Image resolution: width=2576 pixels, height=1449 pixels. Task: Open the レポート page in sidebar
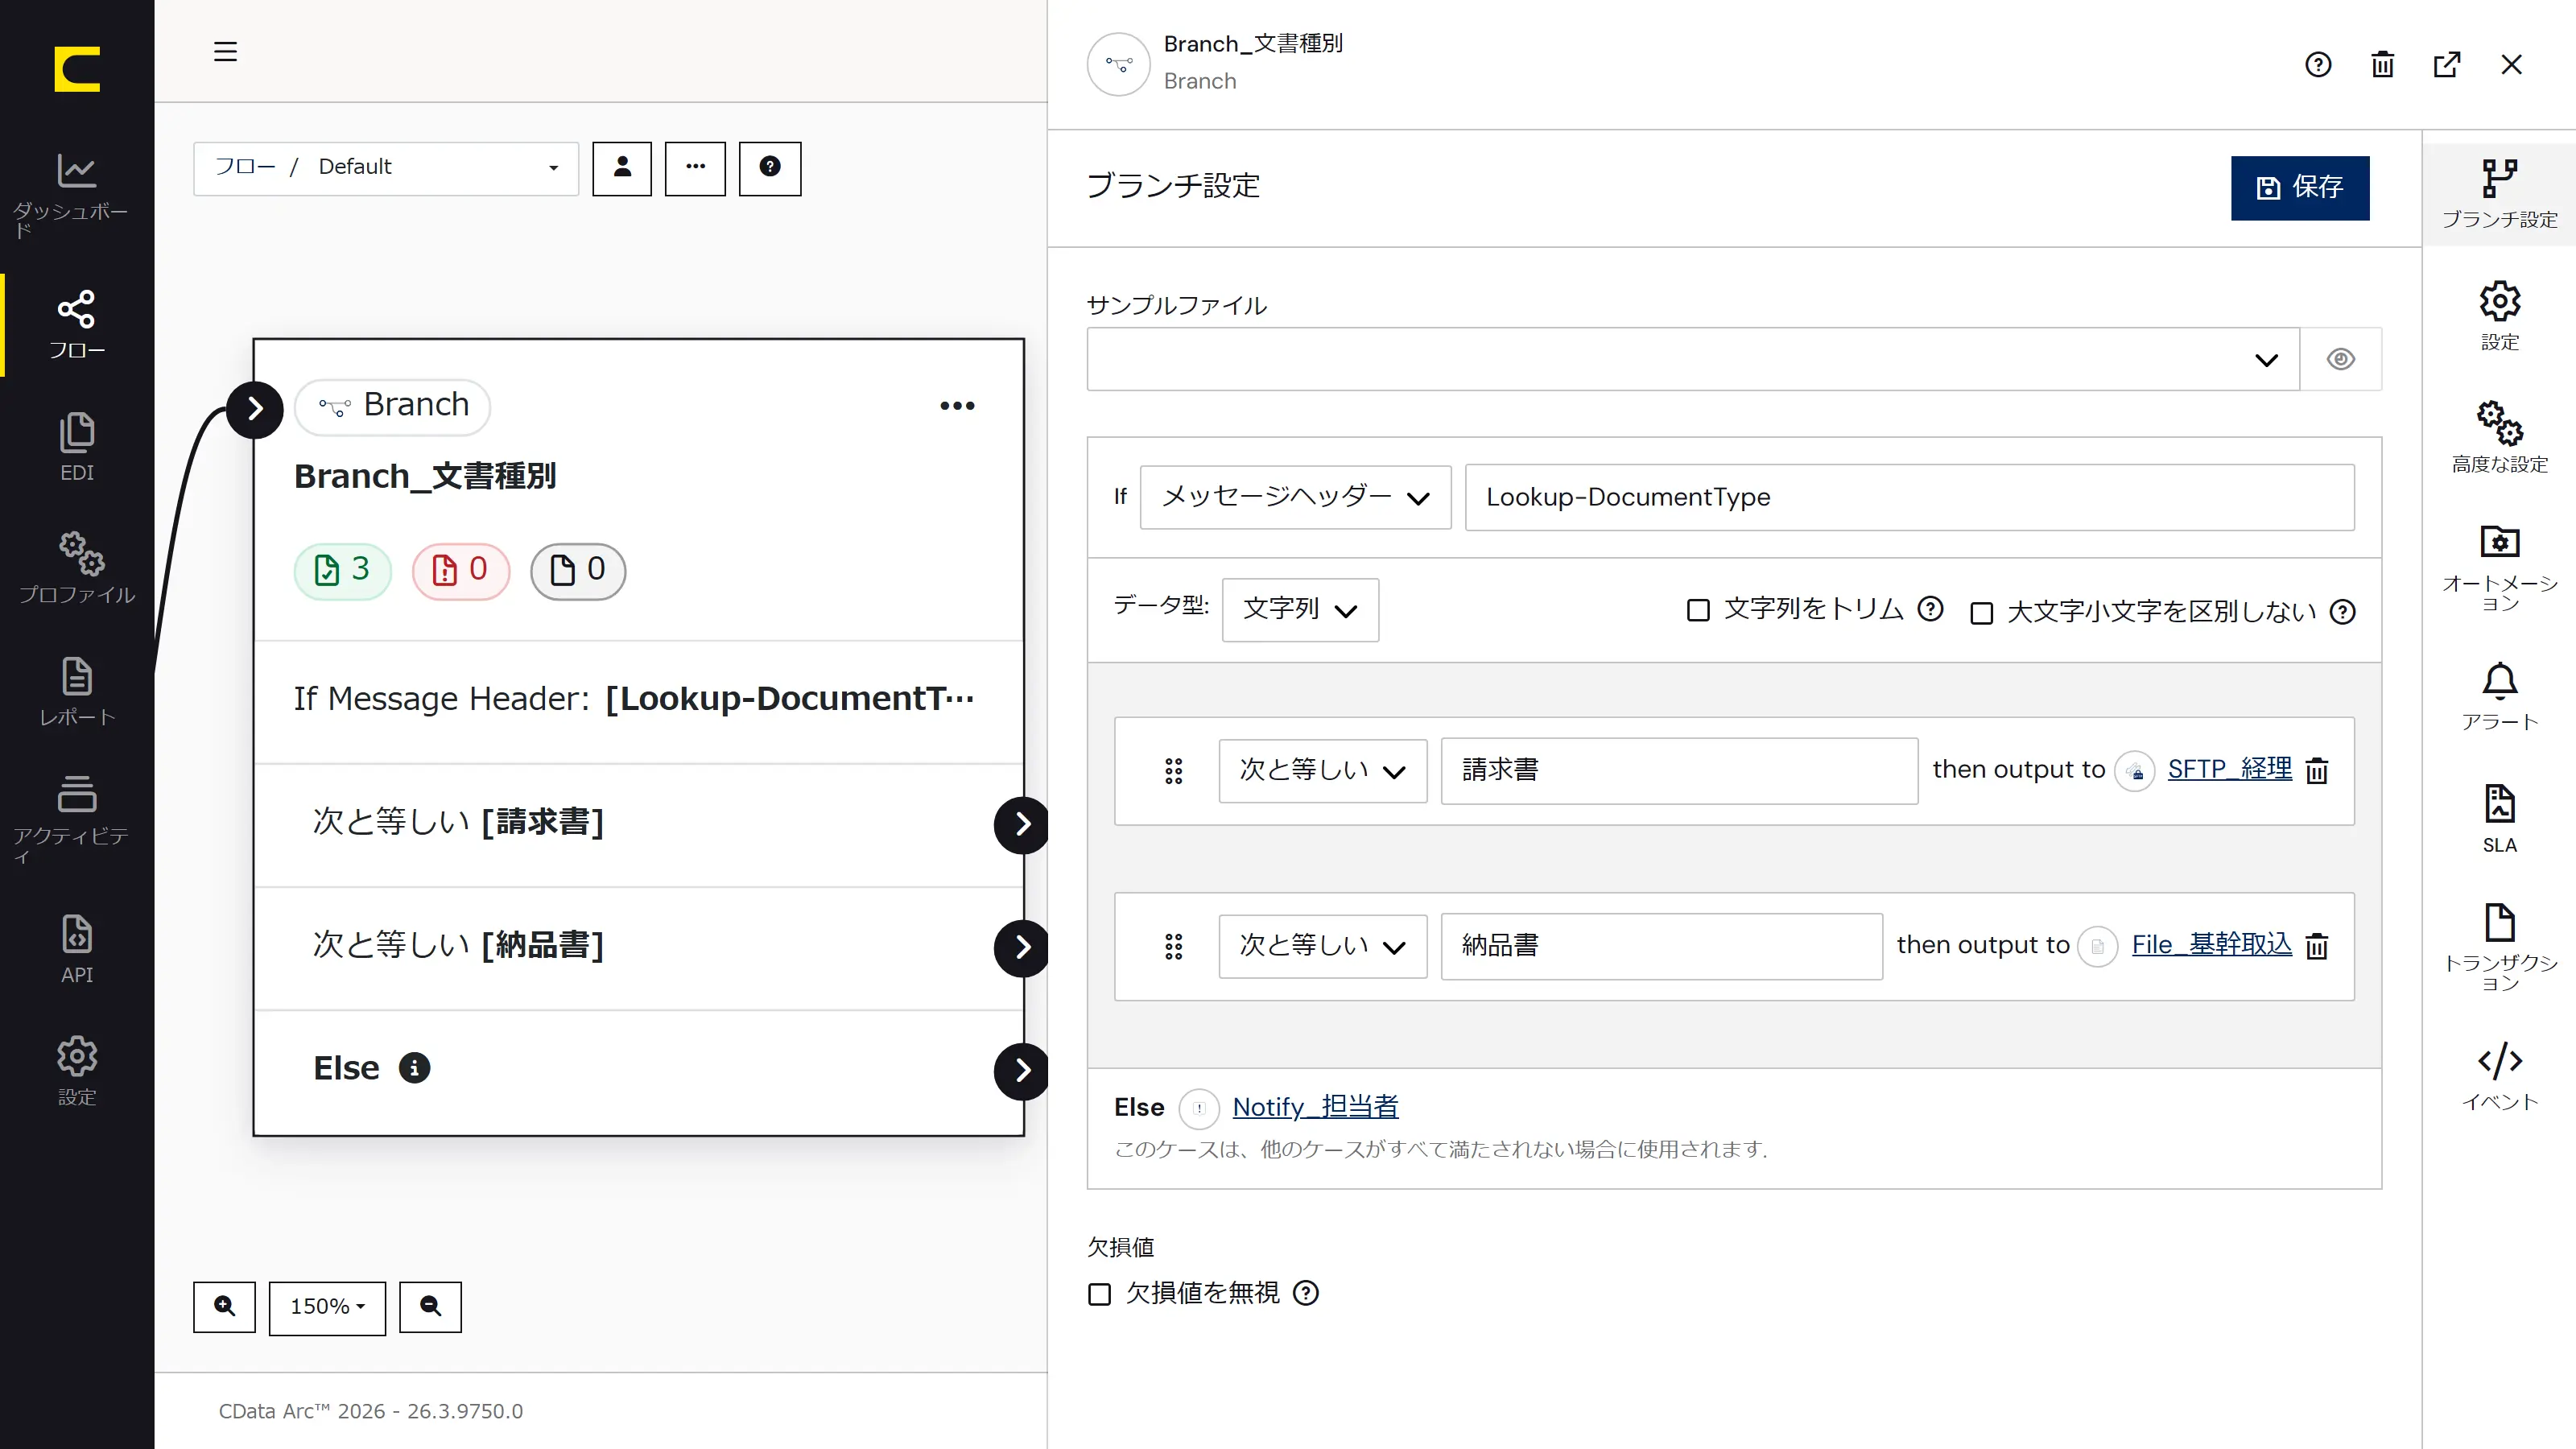[77, 691]
